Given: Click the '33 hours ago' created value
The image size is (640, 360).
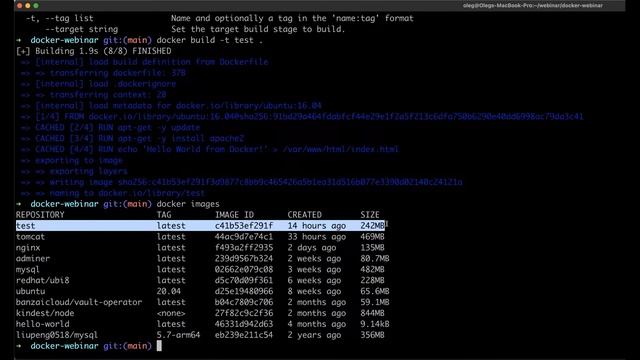Looking at the screenshot, I should 316,237.
